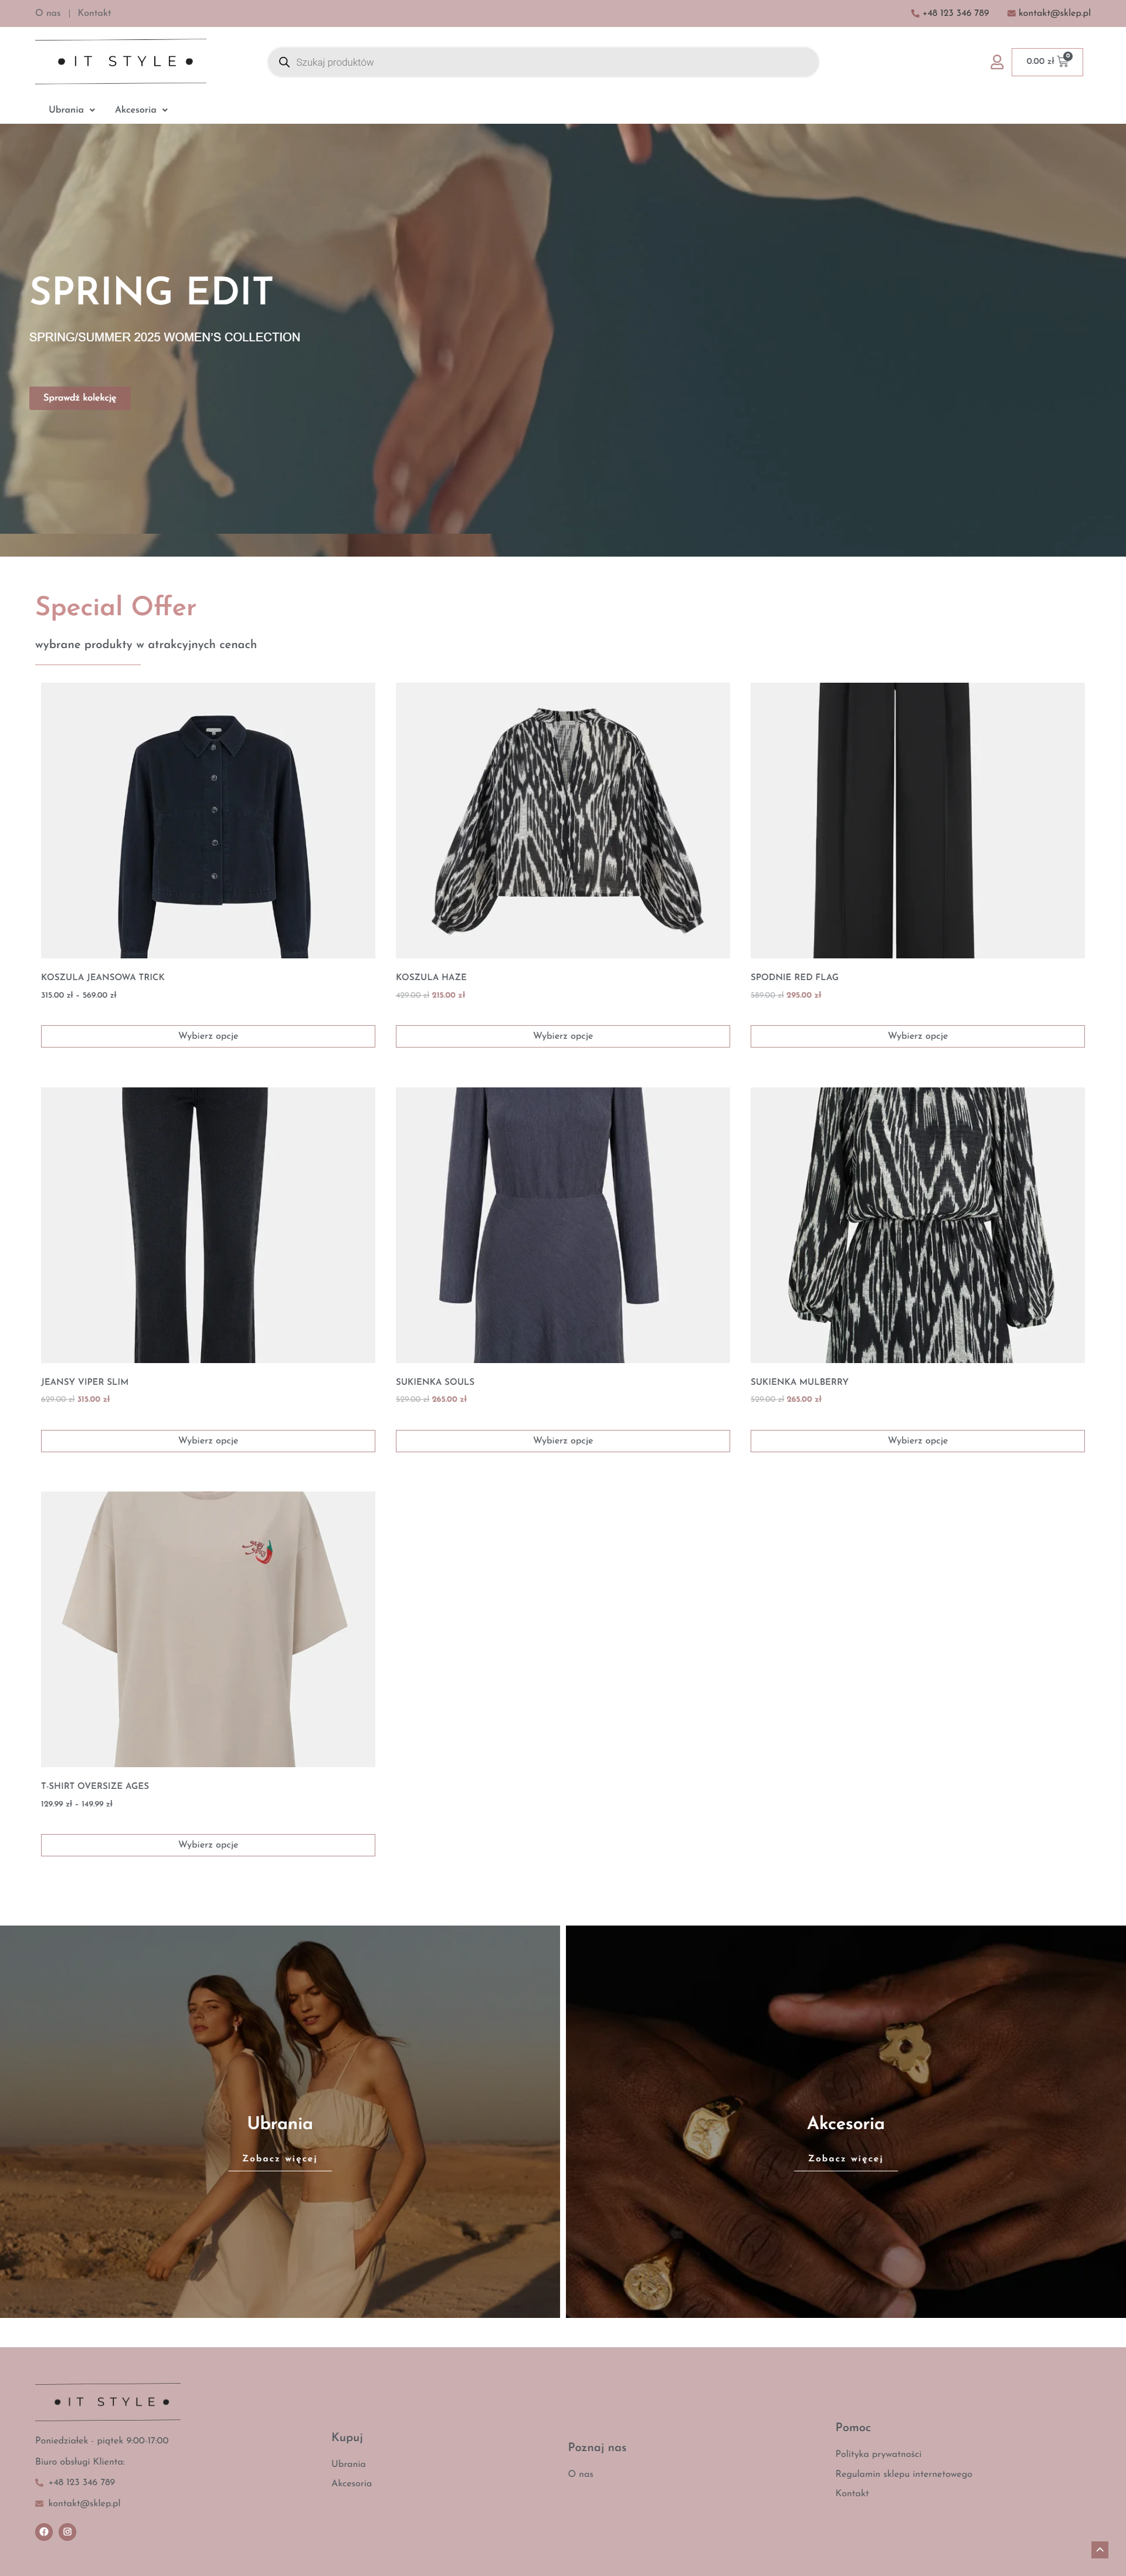Open the Kontakt link in top bar

click(94, 13)
